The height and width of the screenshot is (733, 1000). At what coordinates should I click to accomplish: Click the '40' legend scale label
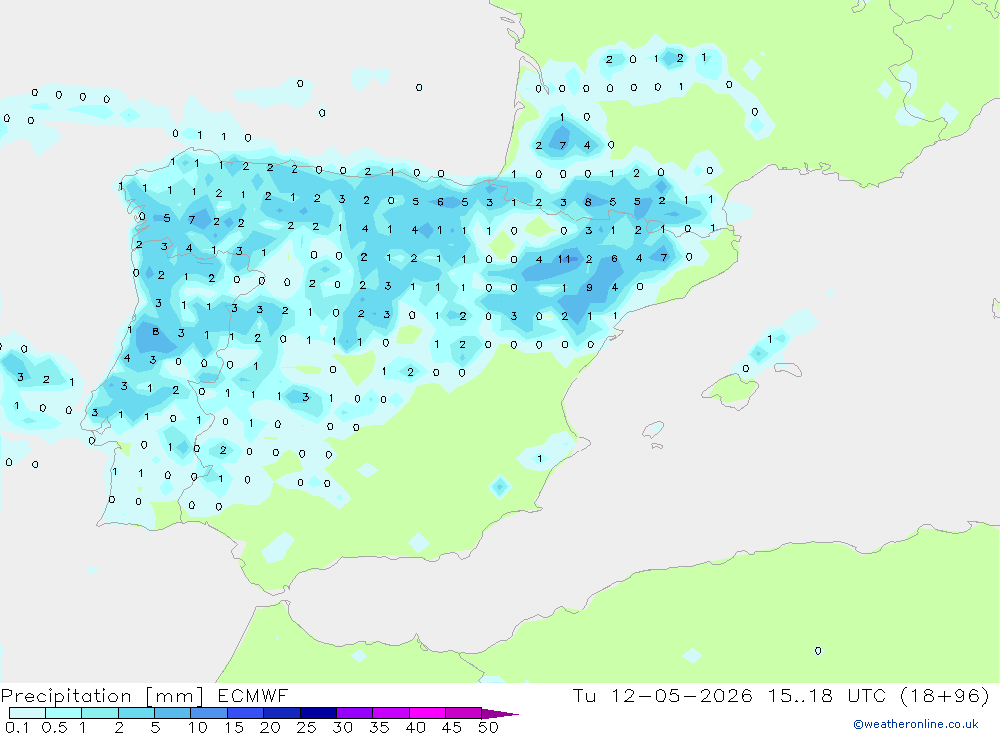pos(416,727)
